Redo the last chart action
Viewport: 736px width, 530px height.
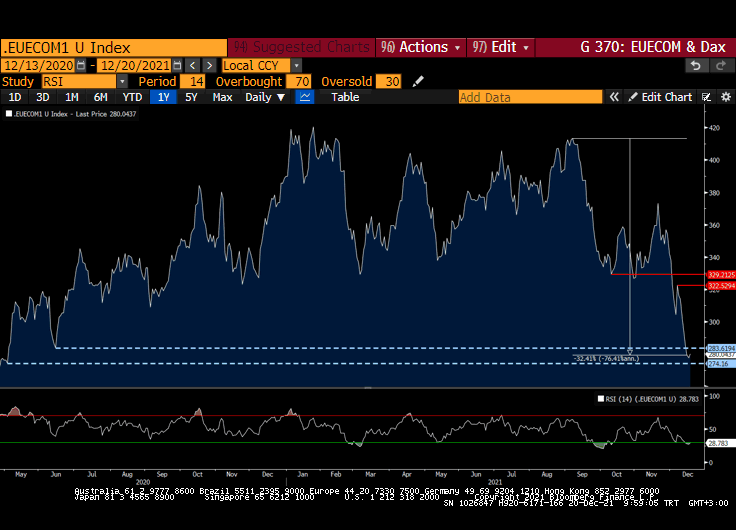[x=721, y=66]
